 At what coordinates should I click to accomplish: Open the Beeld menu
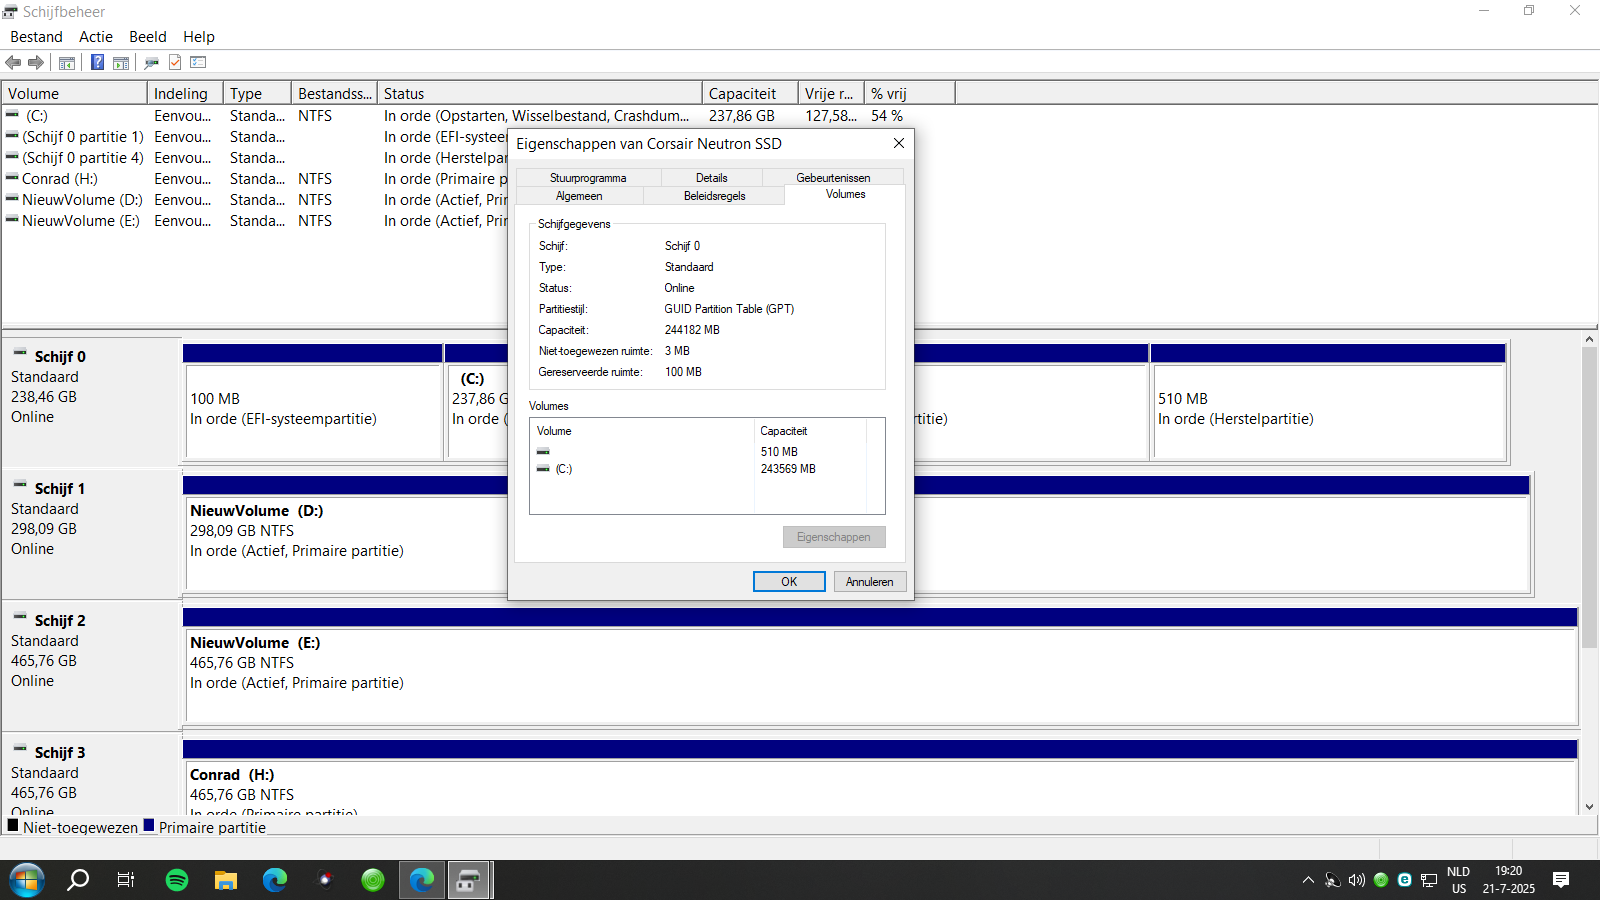pyautogui.click(x=148, y=37)
